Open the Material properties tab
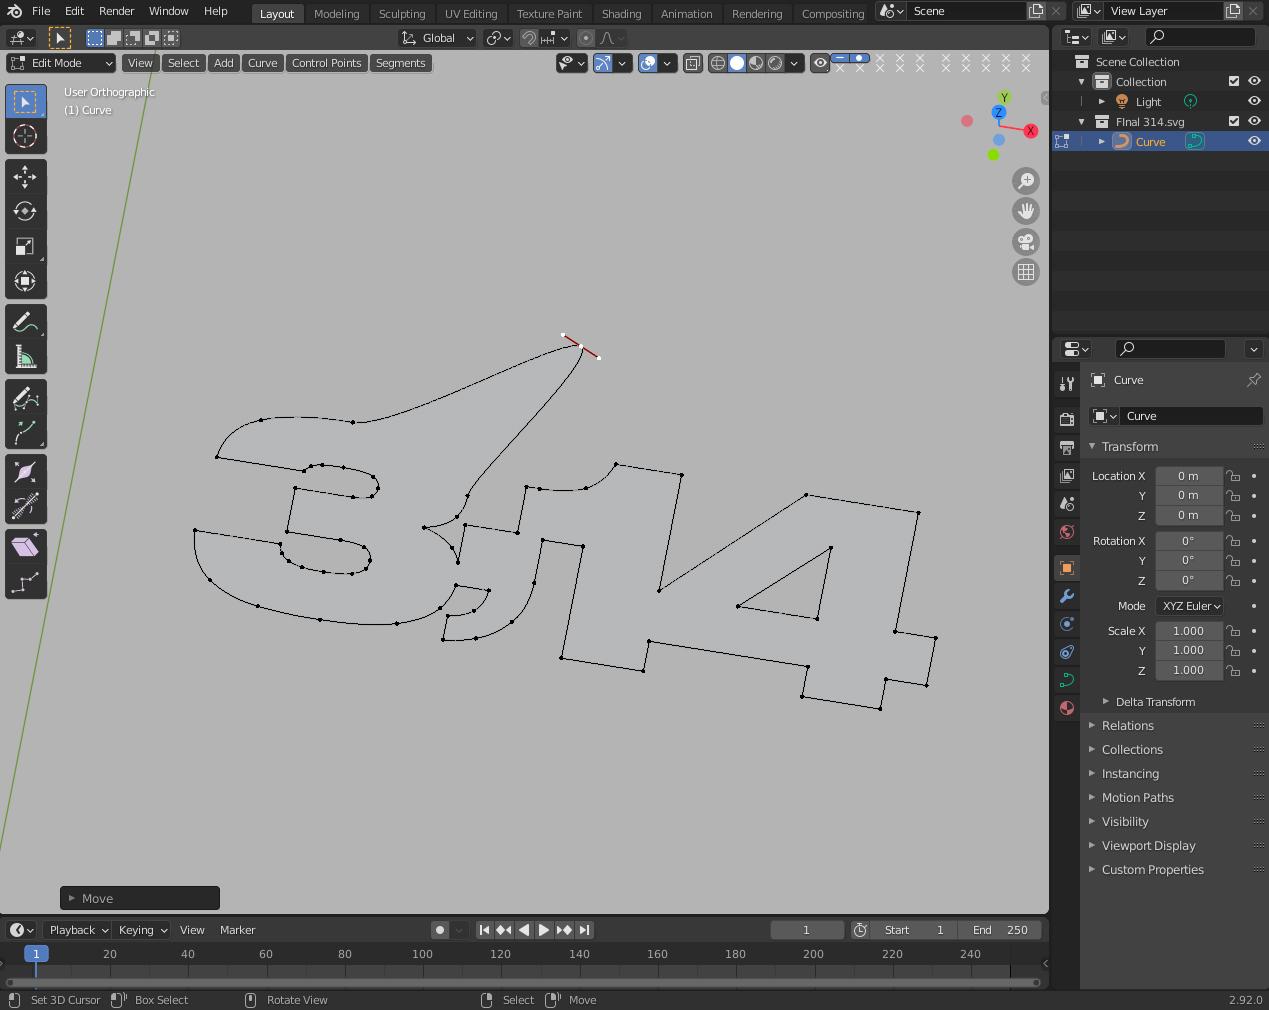 pos(1067,708)
